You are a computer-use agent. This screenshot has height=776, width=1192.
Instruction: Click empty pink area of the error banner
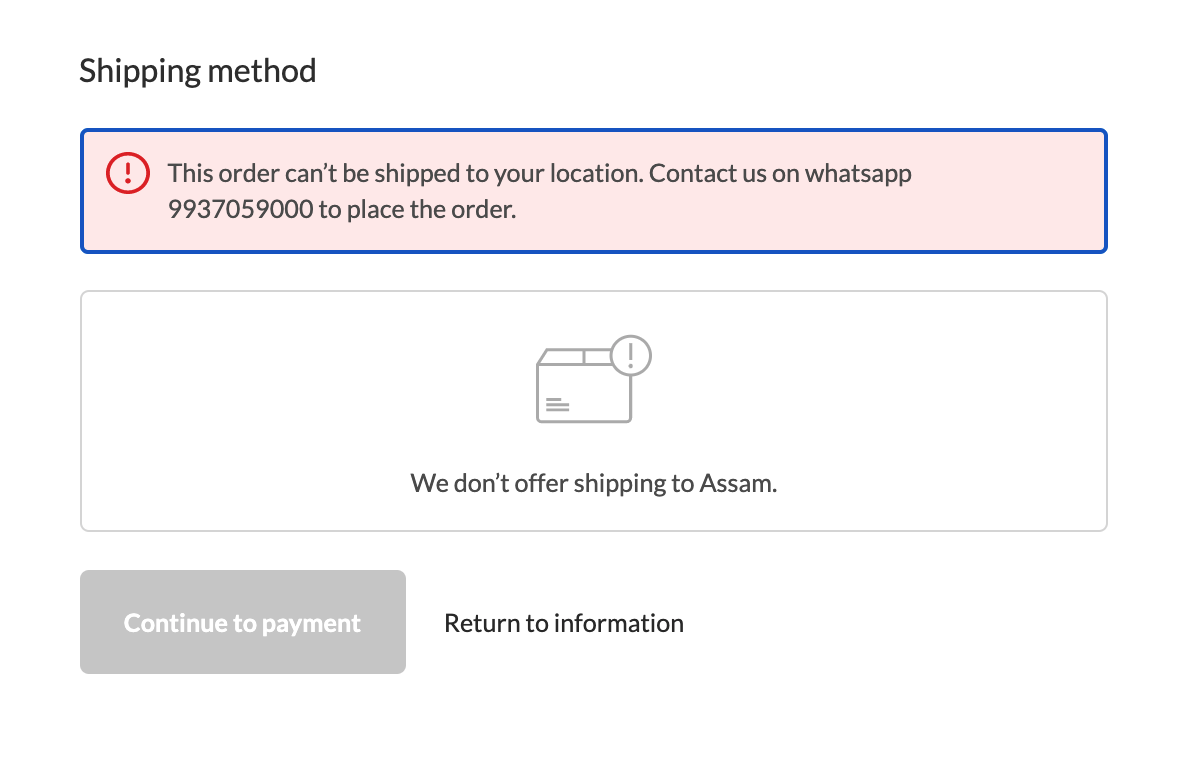(1003, 209)
